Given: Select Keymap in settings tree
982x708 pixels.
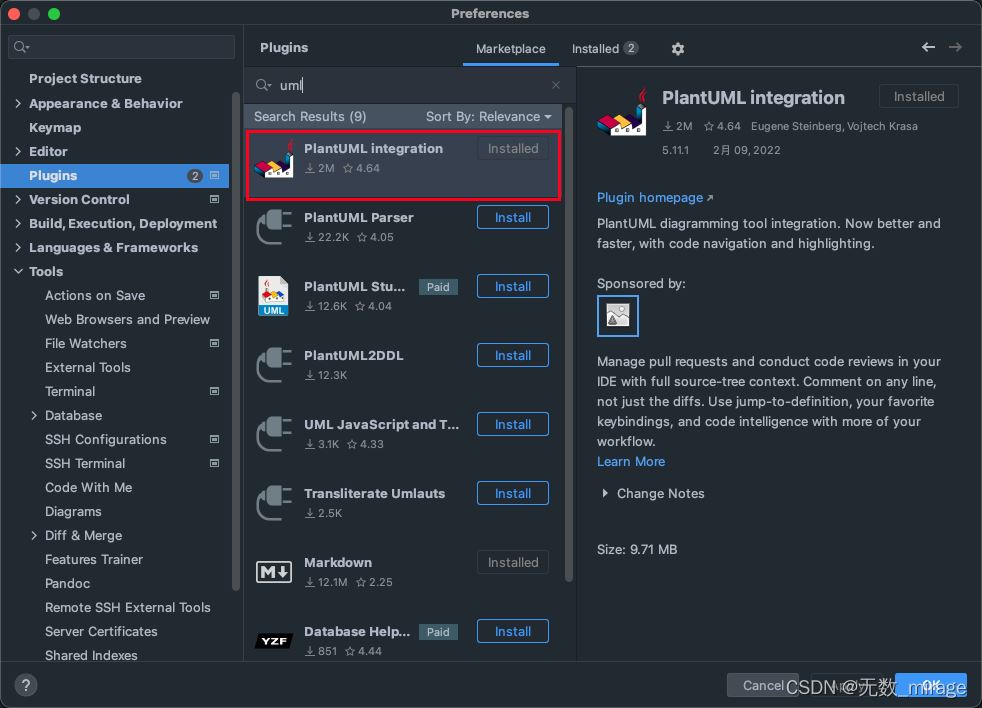Looking at the screenshot, I should (55, 127).
